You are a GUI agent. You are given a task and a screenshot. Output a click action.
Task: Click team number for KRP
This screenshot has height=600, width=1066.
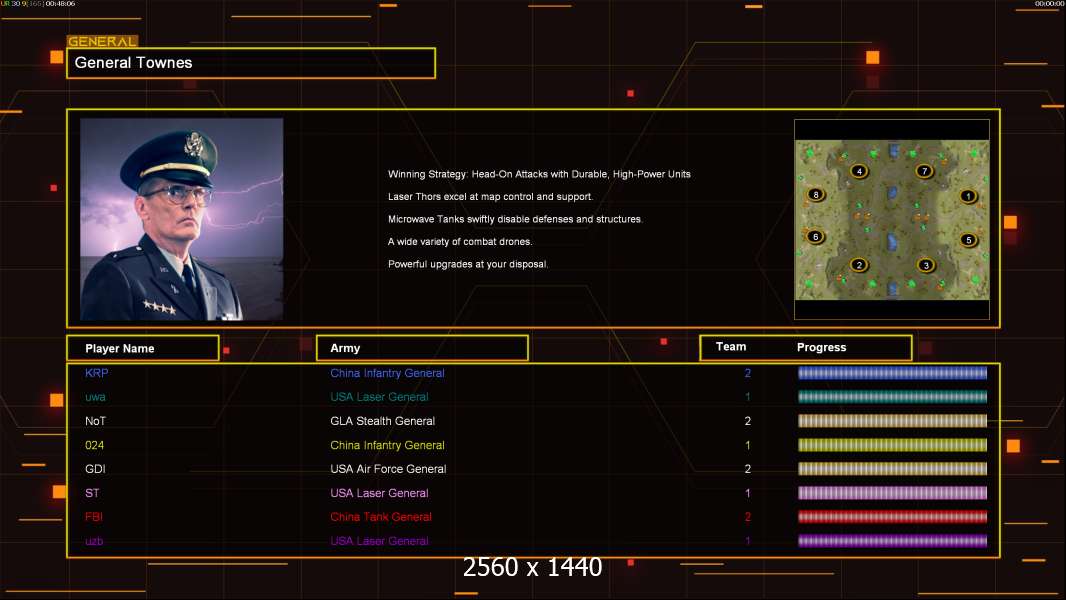[x=748, y=373]
